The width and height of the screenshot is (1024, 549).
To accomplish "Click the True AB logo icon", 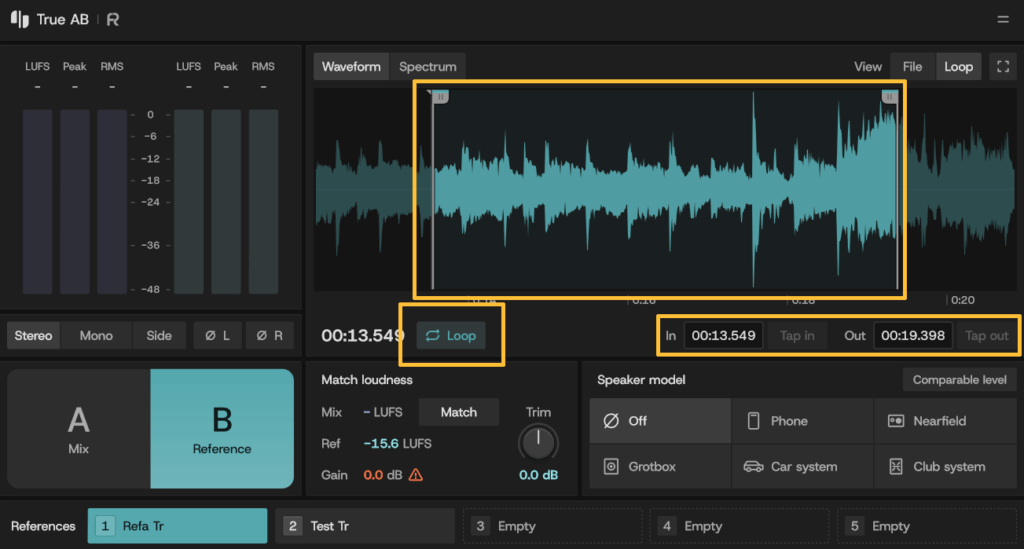I will (x=20, y=20).
